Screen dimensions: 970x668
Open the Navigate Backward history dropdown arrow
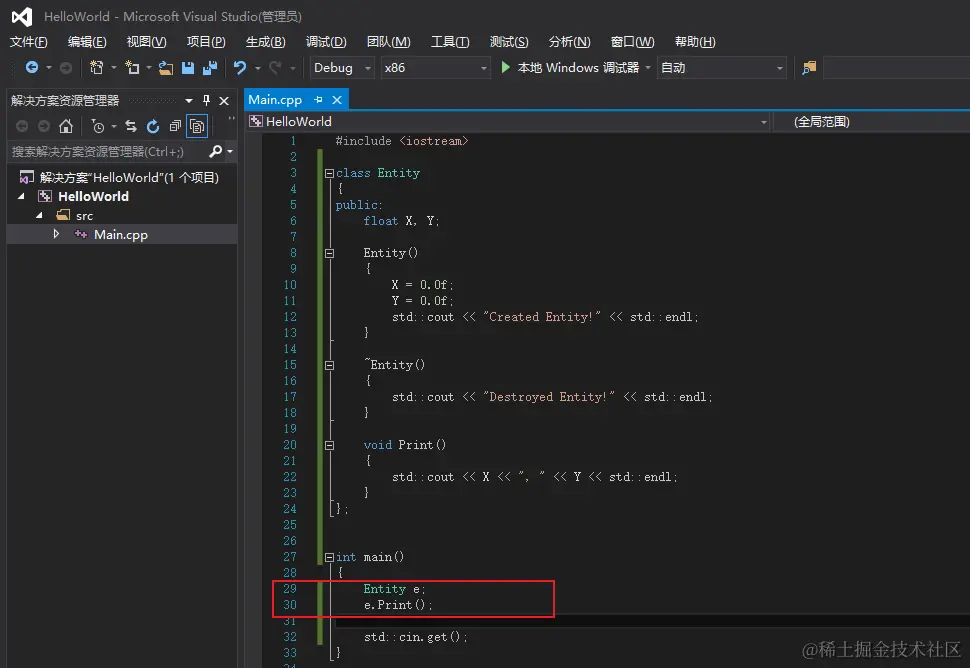[x=49, y=67]
